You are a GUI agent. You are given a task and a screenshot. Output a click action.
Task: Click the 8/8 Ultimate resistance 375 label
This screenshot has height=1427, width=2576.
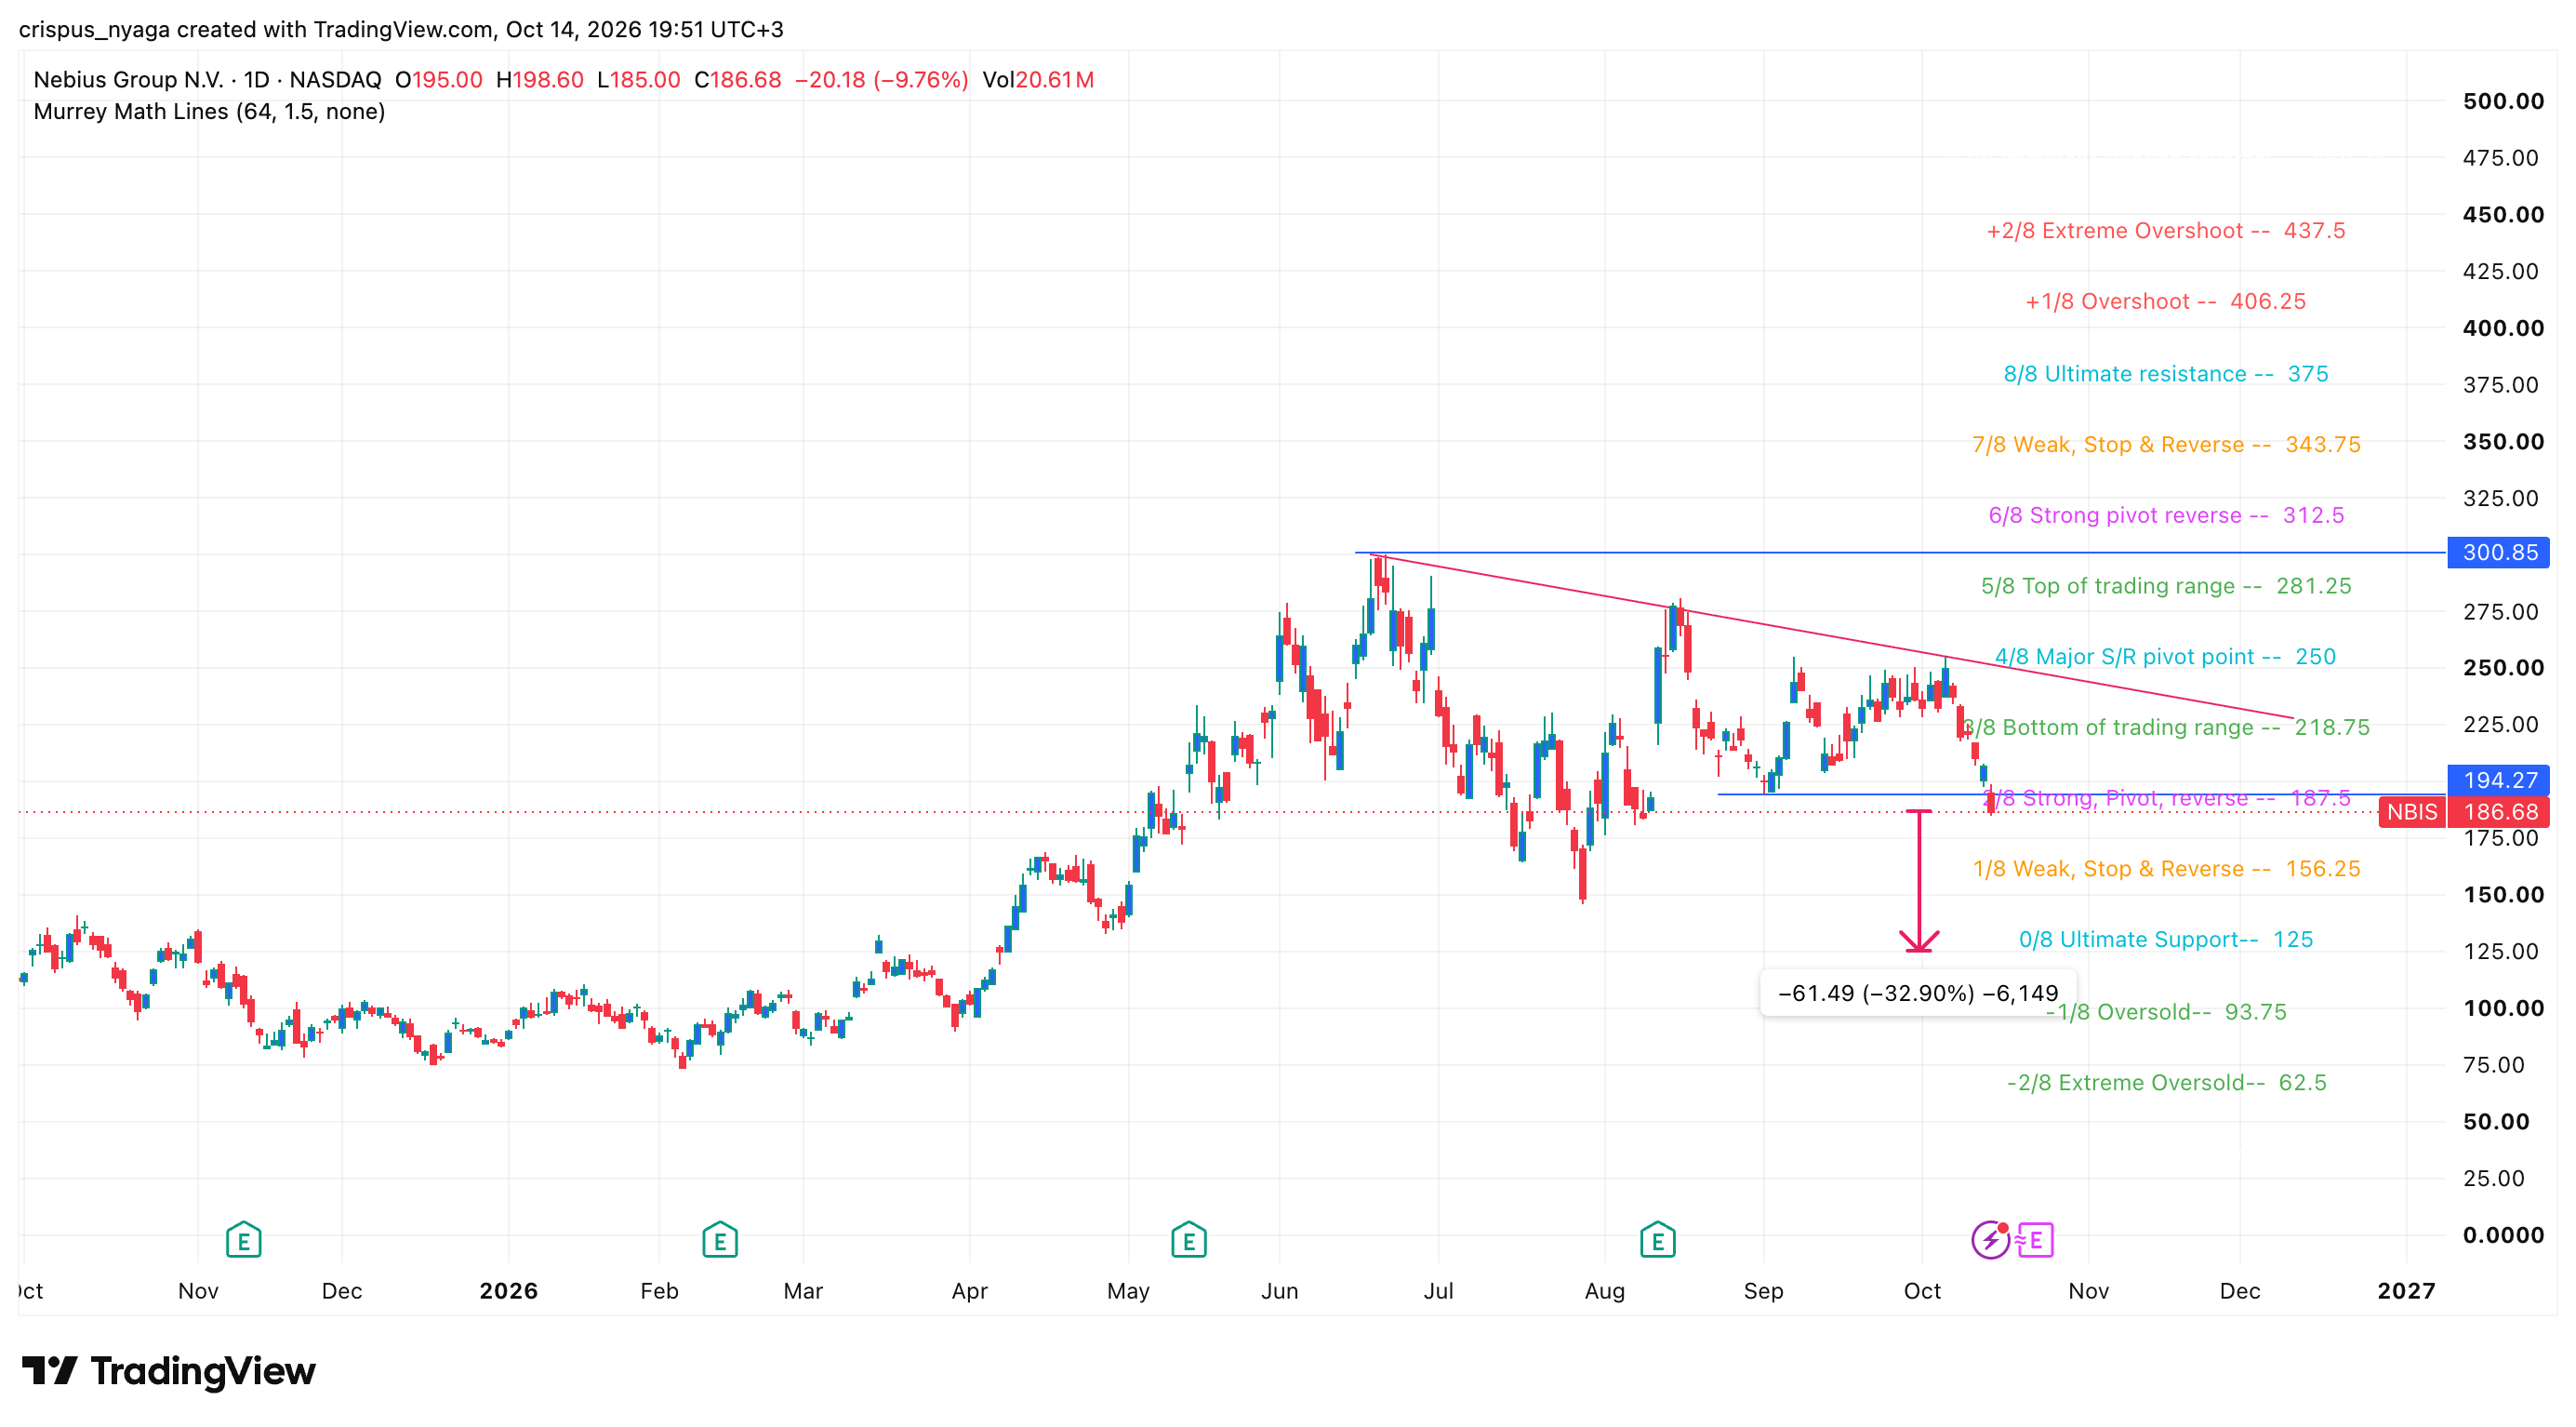click(x=2166, y=374)
